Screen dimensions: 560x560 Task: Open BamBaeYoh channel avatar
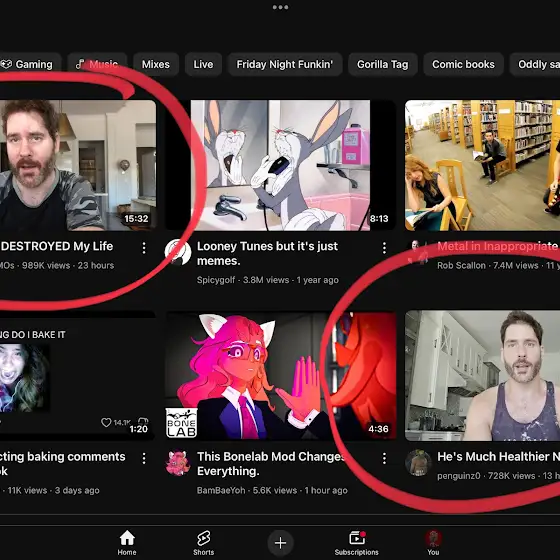[178, 463]
